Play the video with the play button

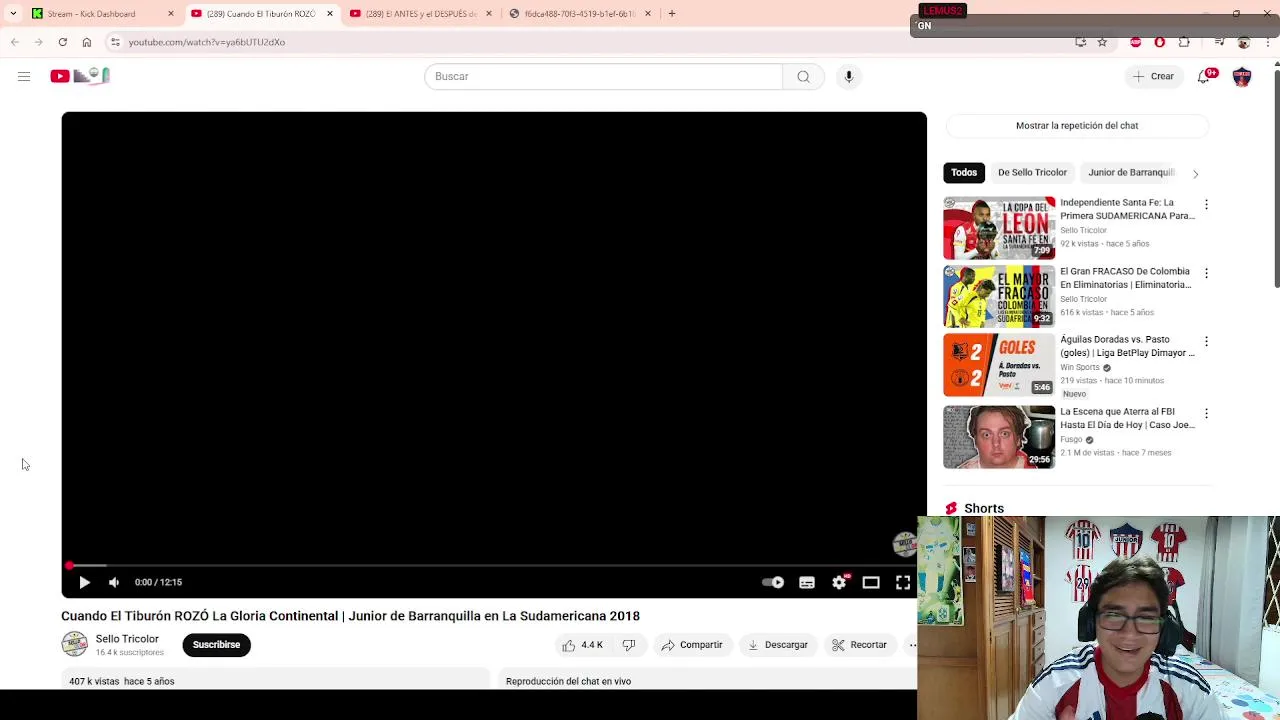[x=84, y=582]
